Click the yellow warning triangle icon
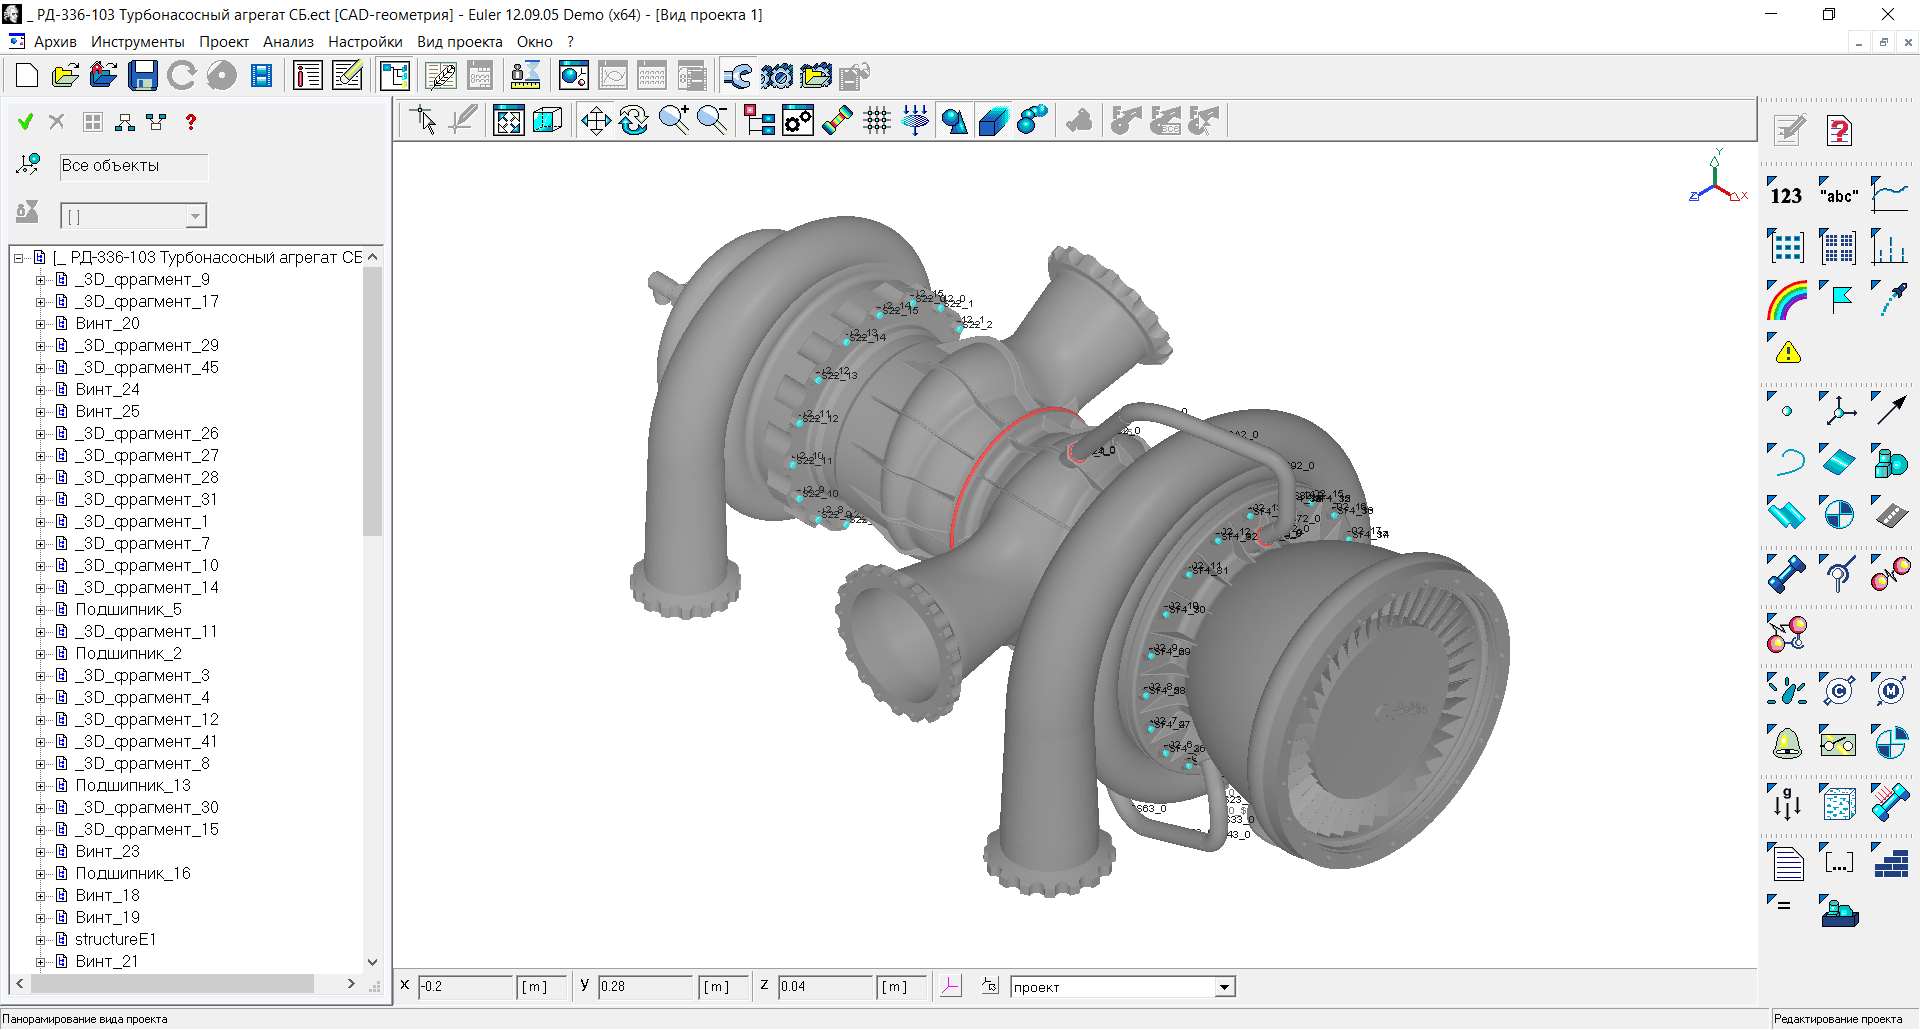Screen dimensions: 1920x1030 coord(1787,352)
